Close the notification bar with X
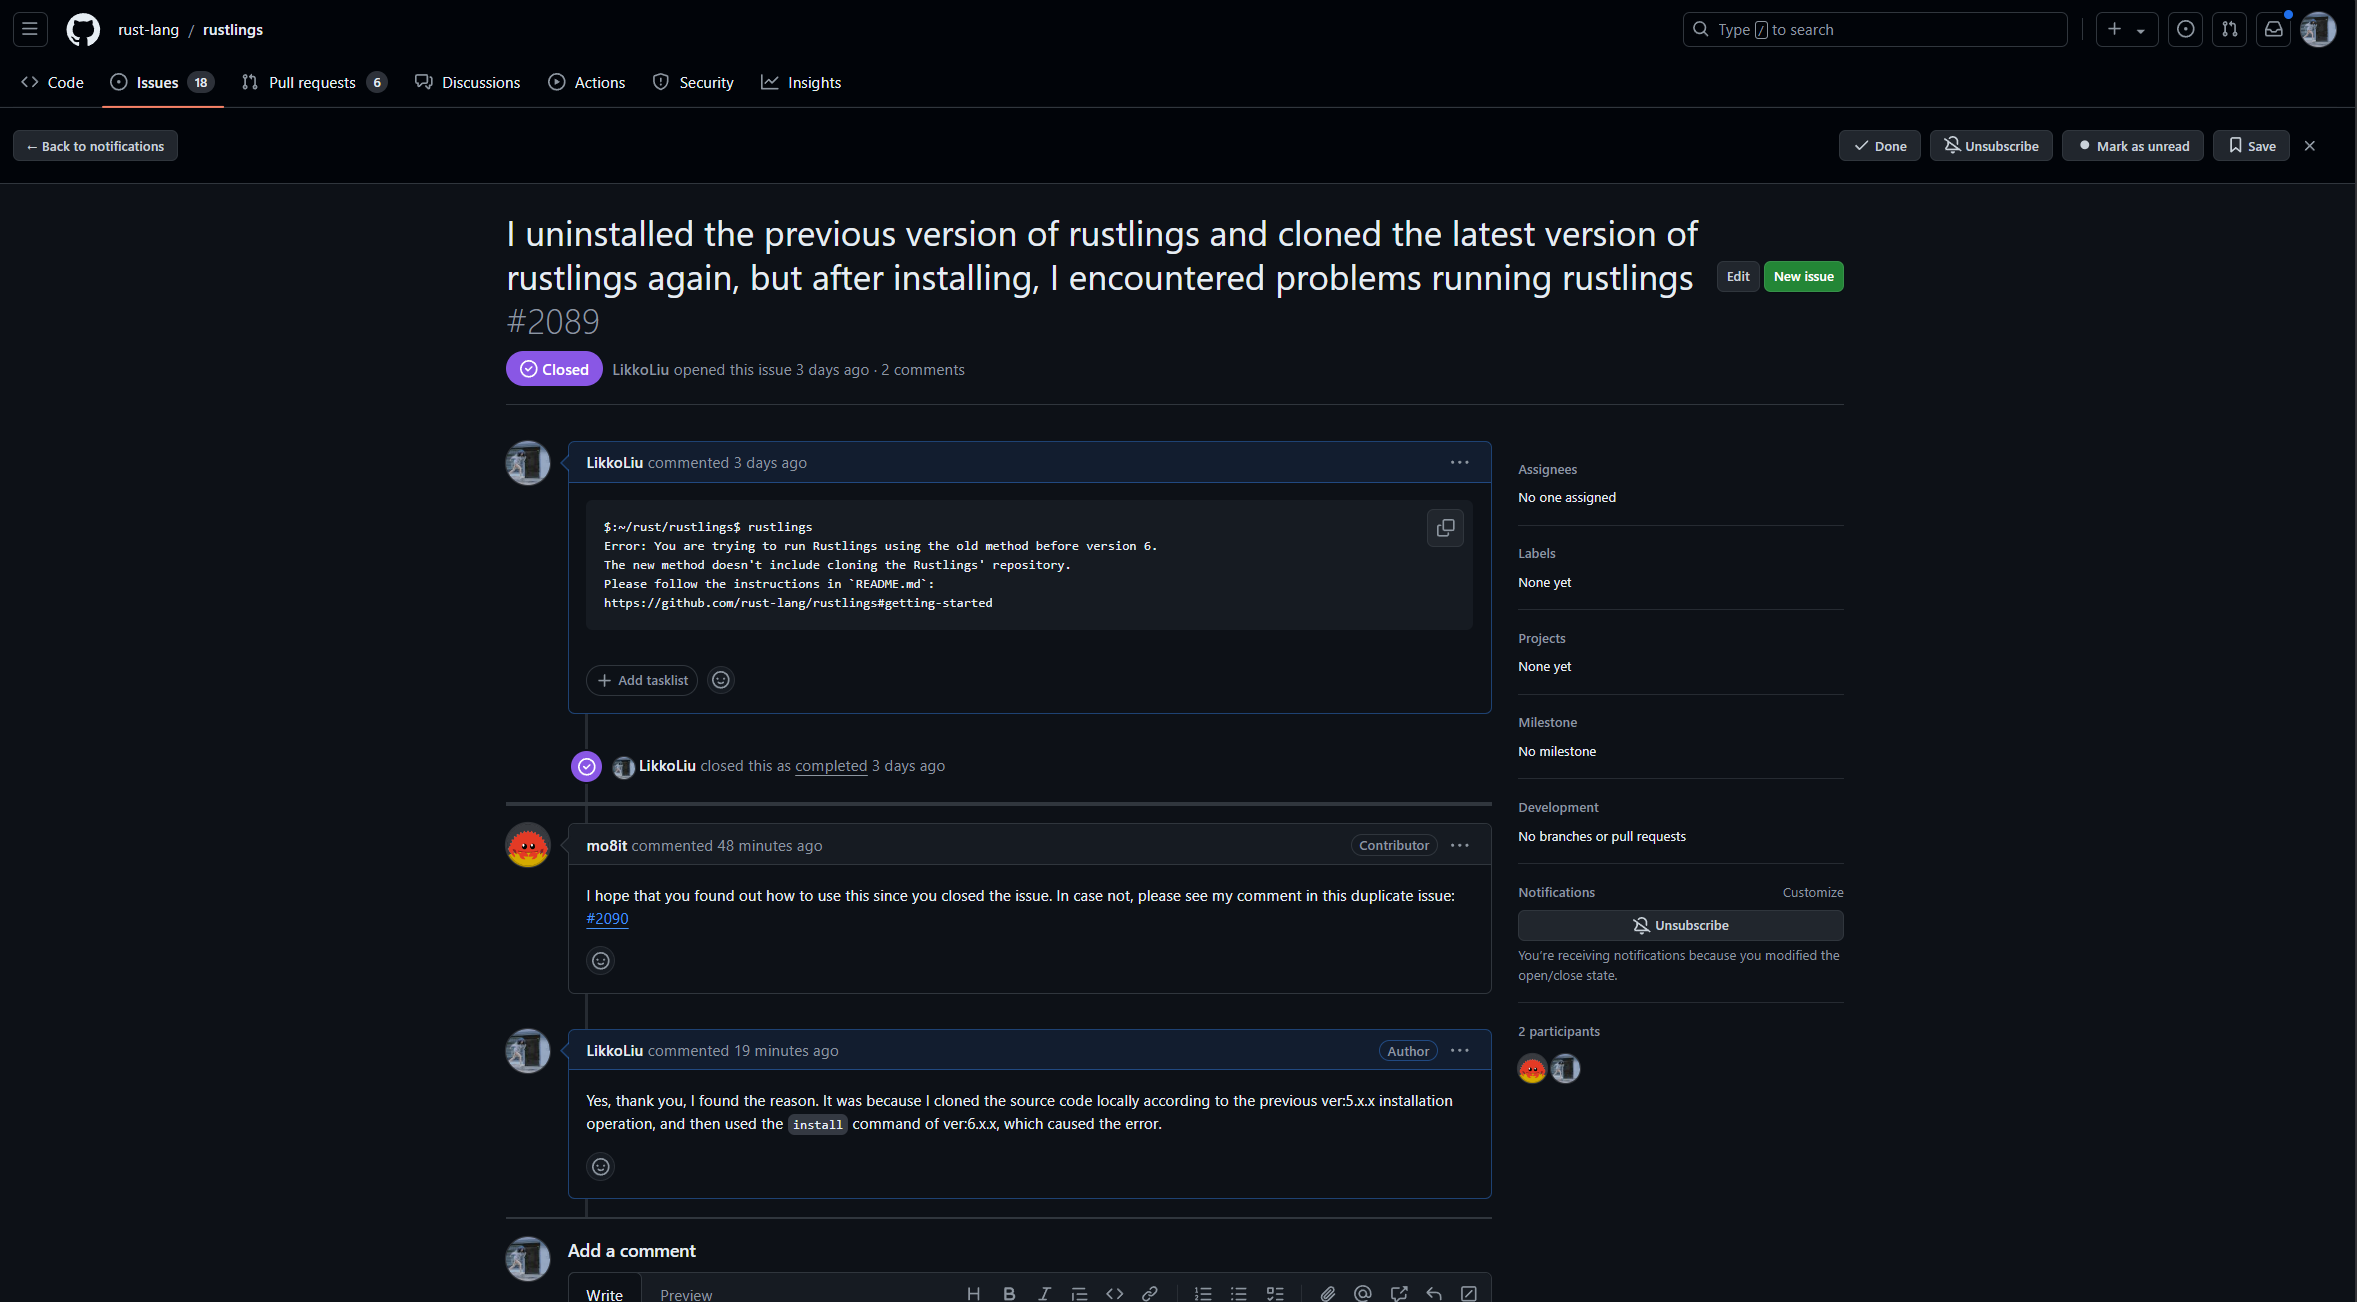The width and height of the screenshot is (2357, 1302). [x=2310, y=146]
